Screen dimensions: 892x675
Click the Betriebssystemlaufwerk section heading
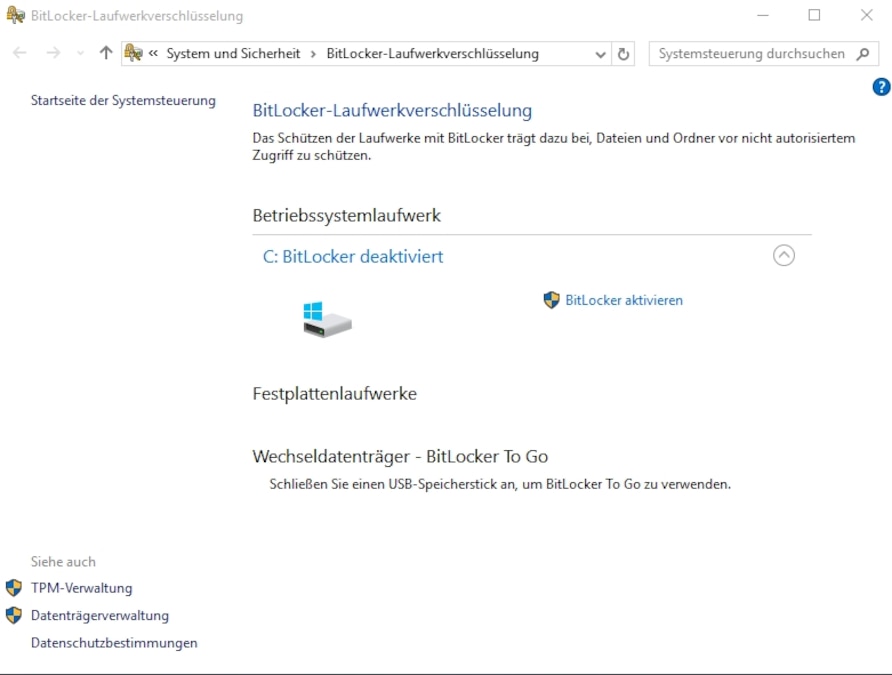point(346,216)
